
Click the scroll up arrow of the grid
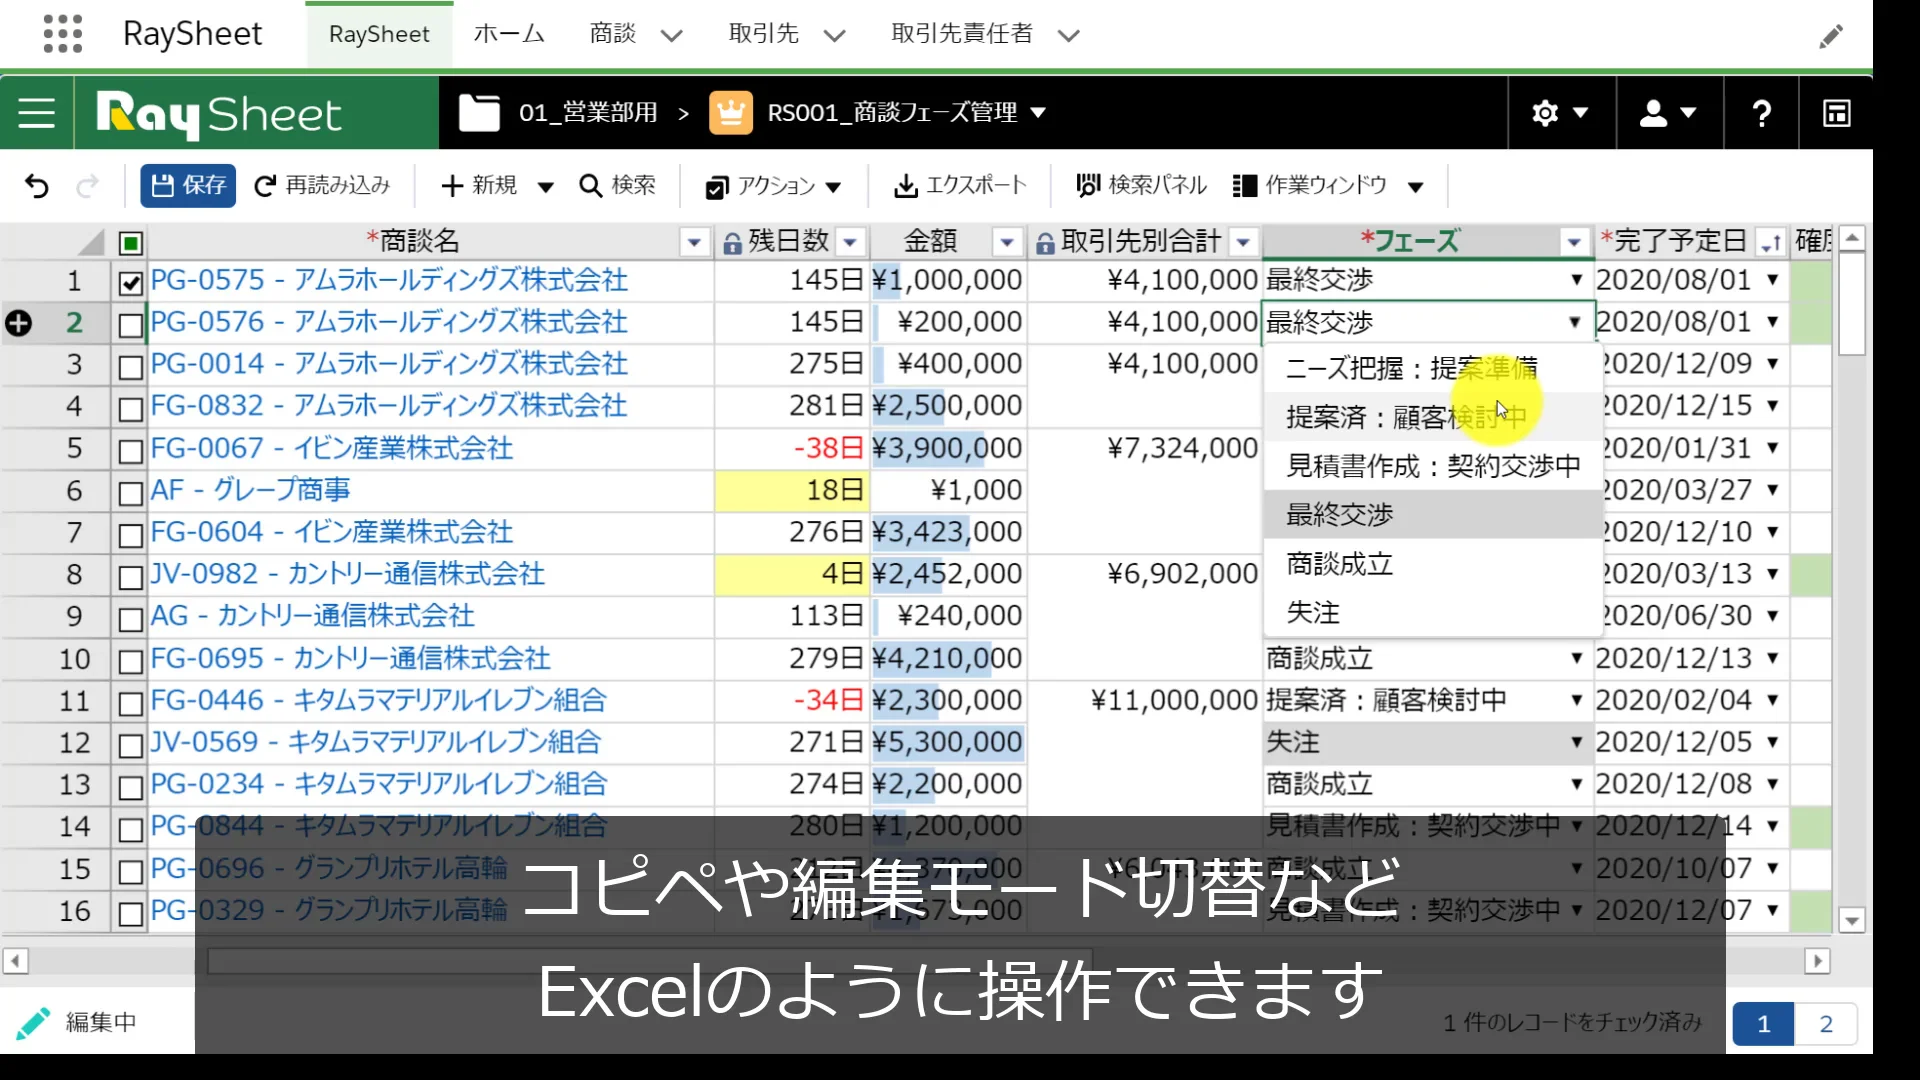click(x=1852, y=238)
